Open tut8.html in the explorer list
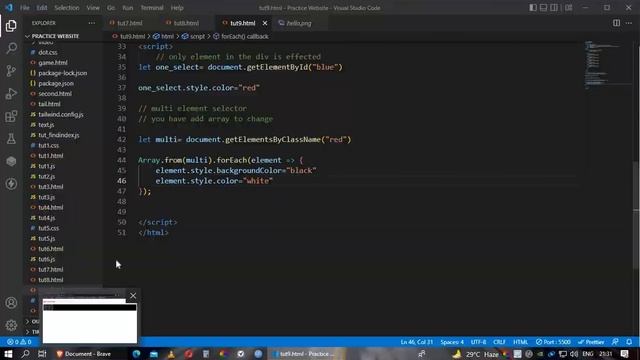The height and width of the screenshot is (360, 640). (x=51, y=280)
